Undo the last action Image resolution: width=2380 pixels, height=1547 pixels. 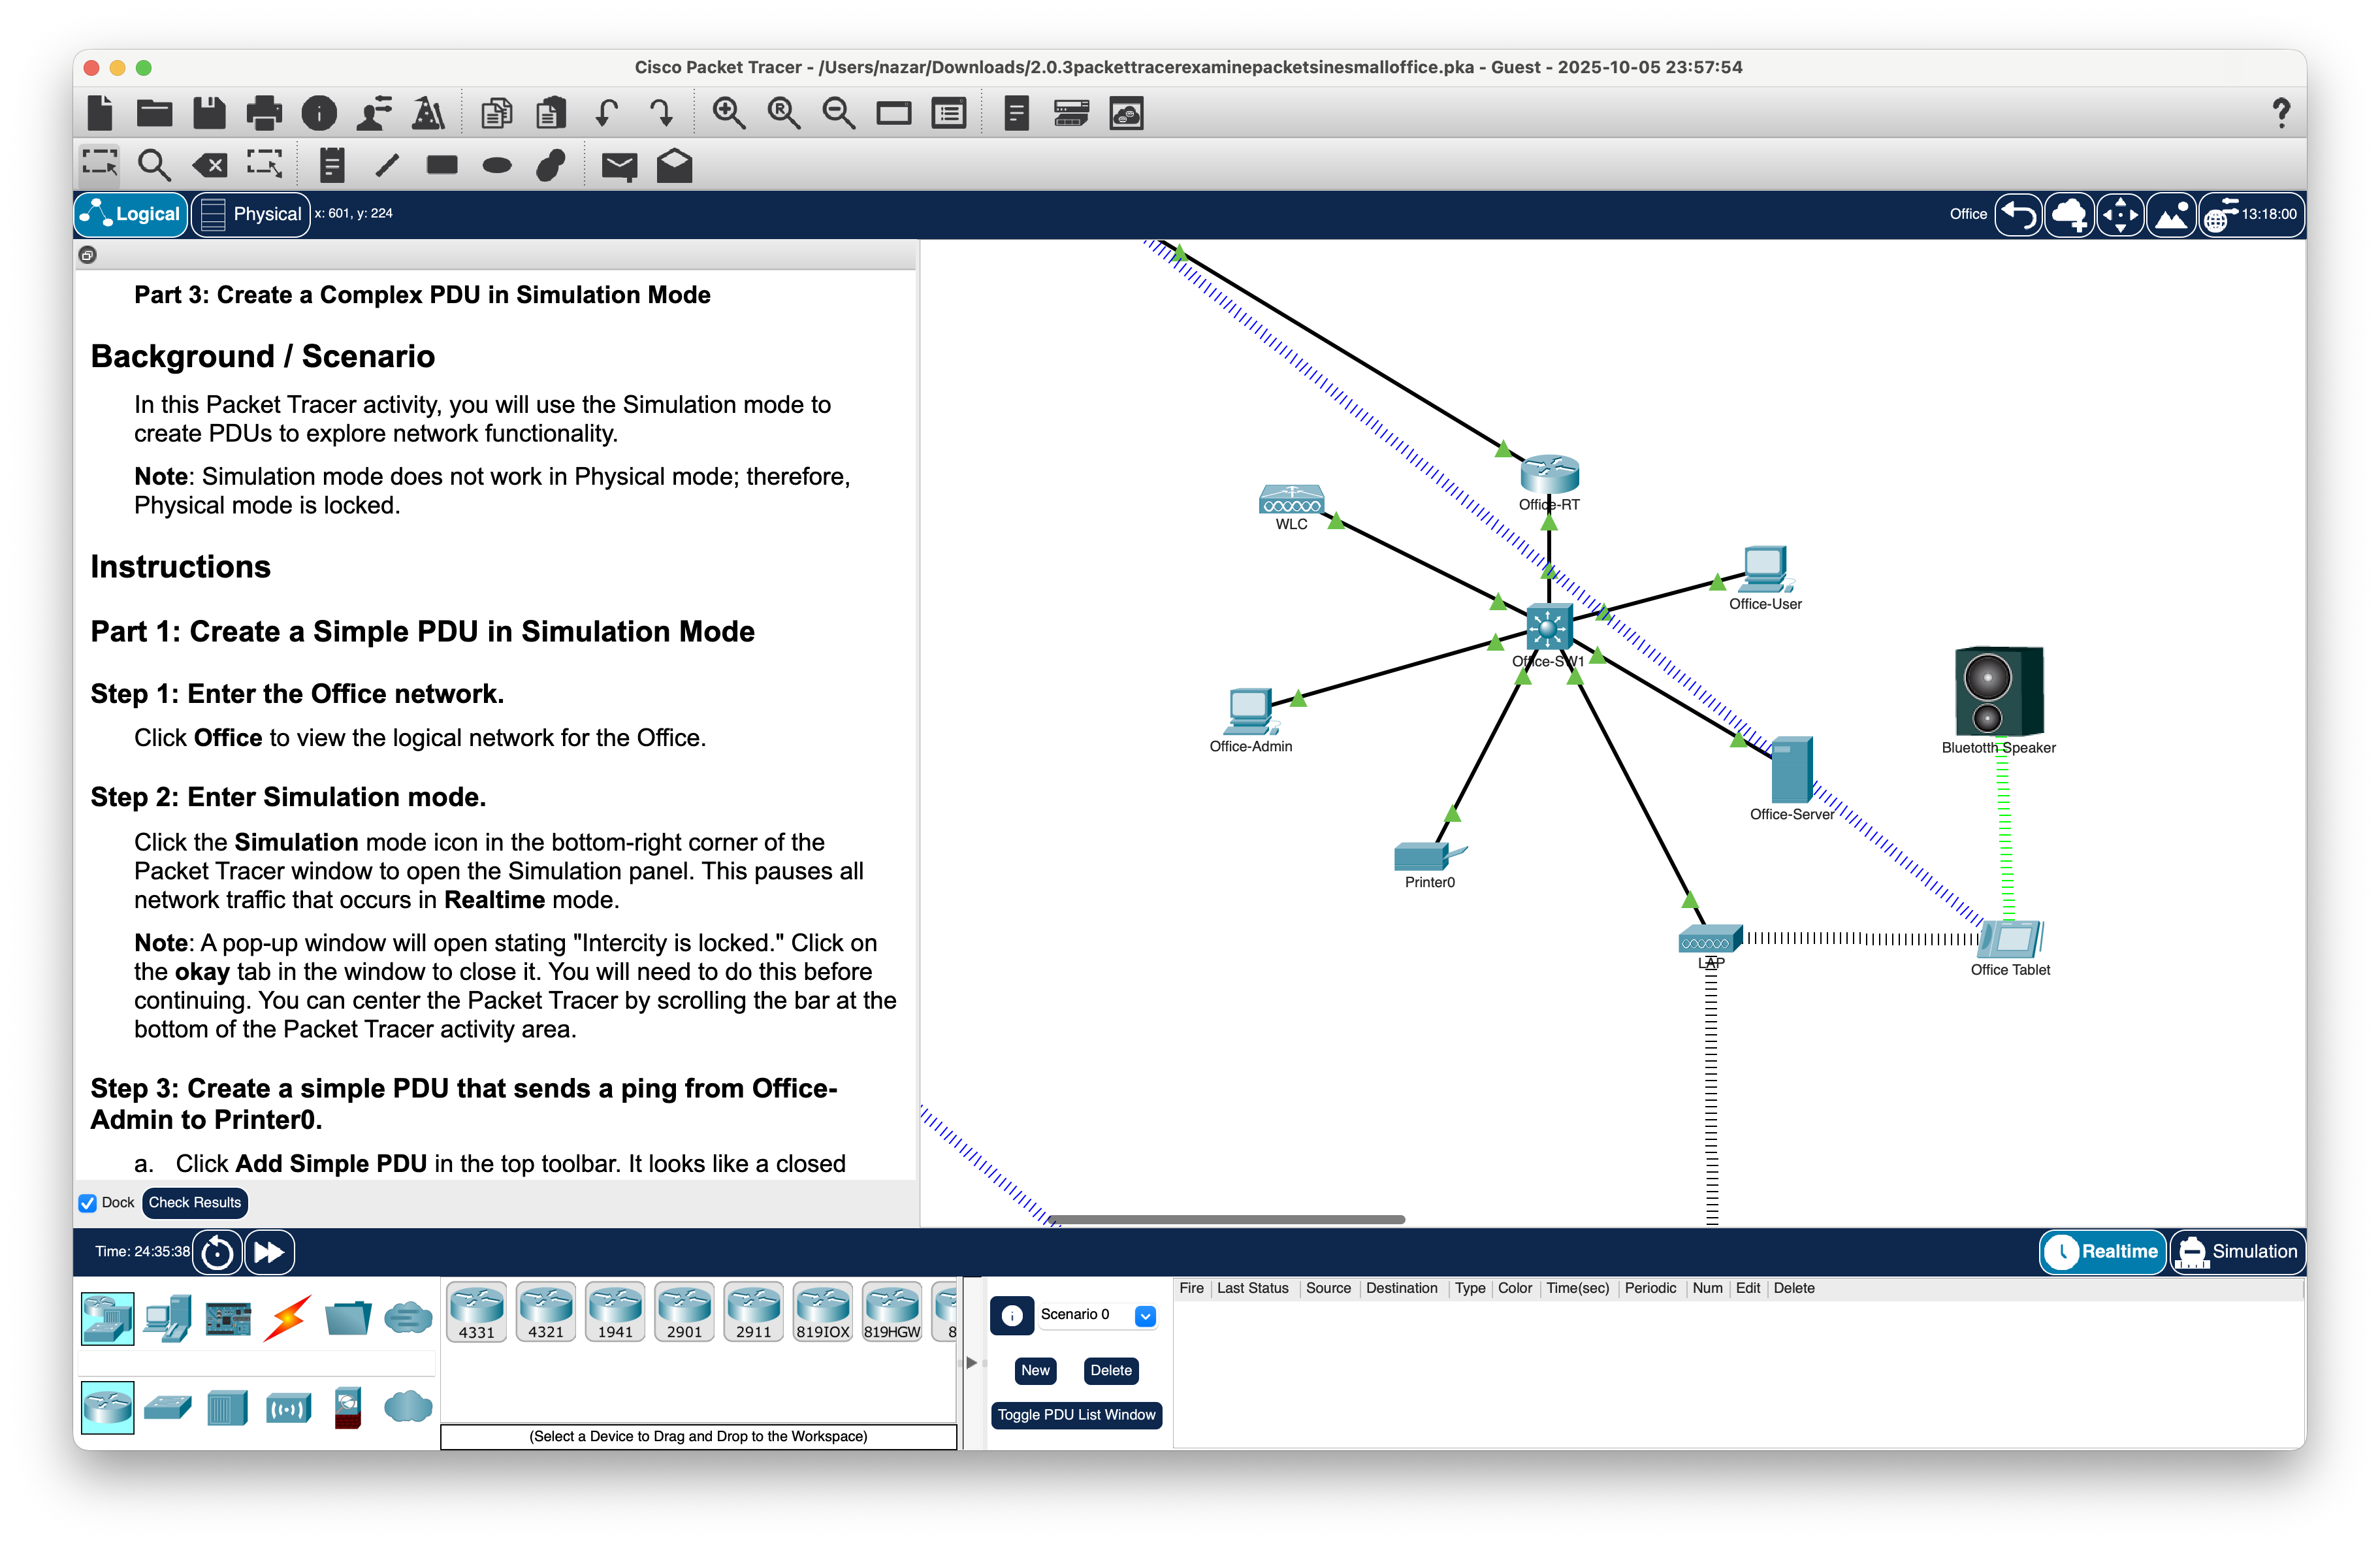coord(606,113)
